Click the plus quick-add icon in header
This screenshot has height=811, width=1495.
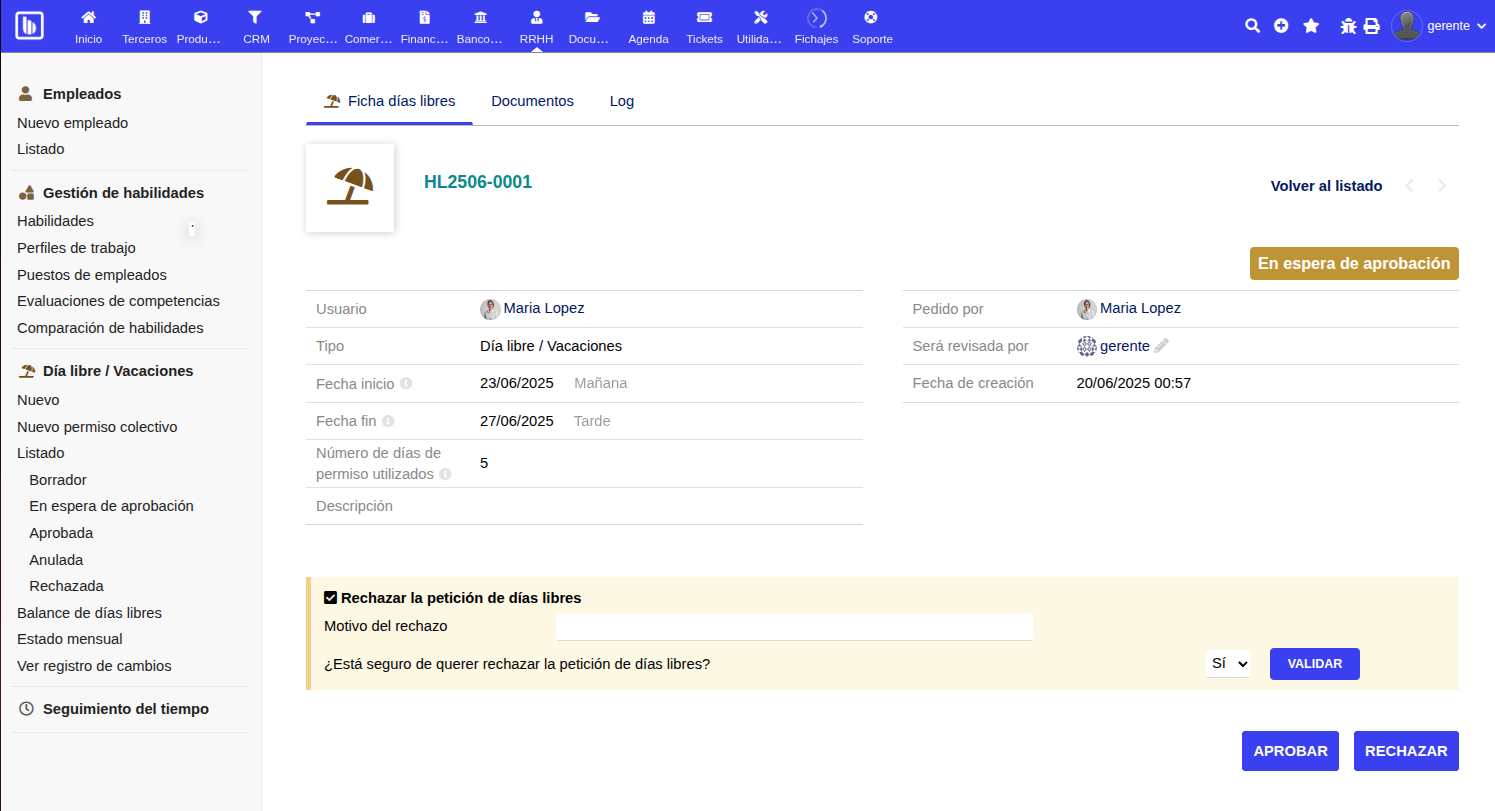click(1281, 26)
